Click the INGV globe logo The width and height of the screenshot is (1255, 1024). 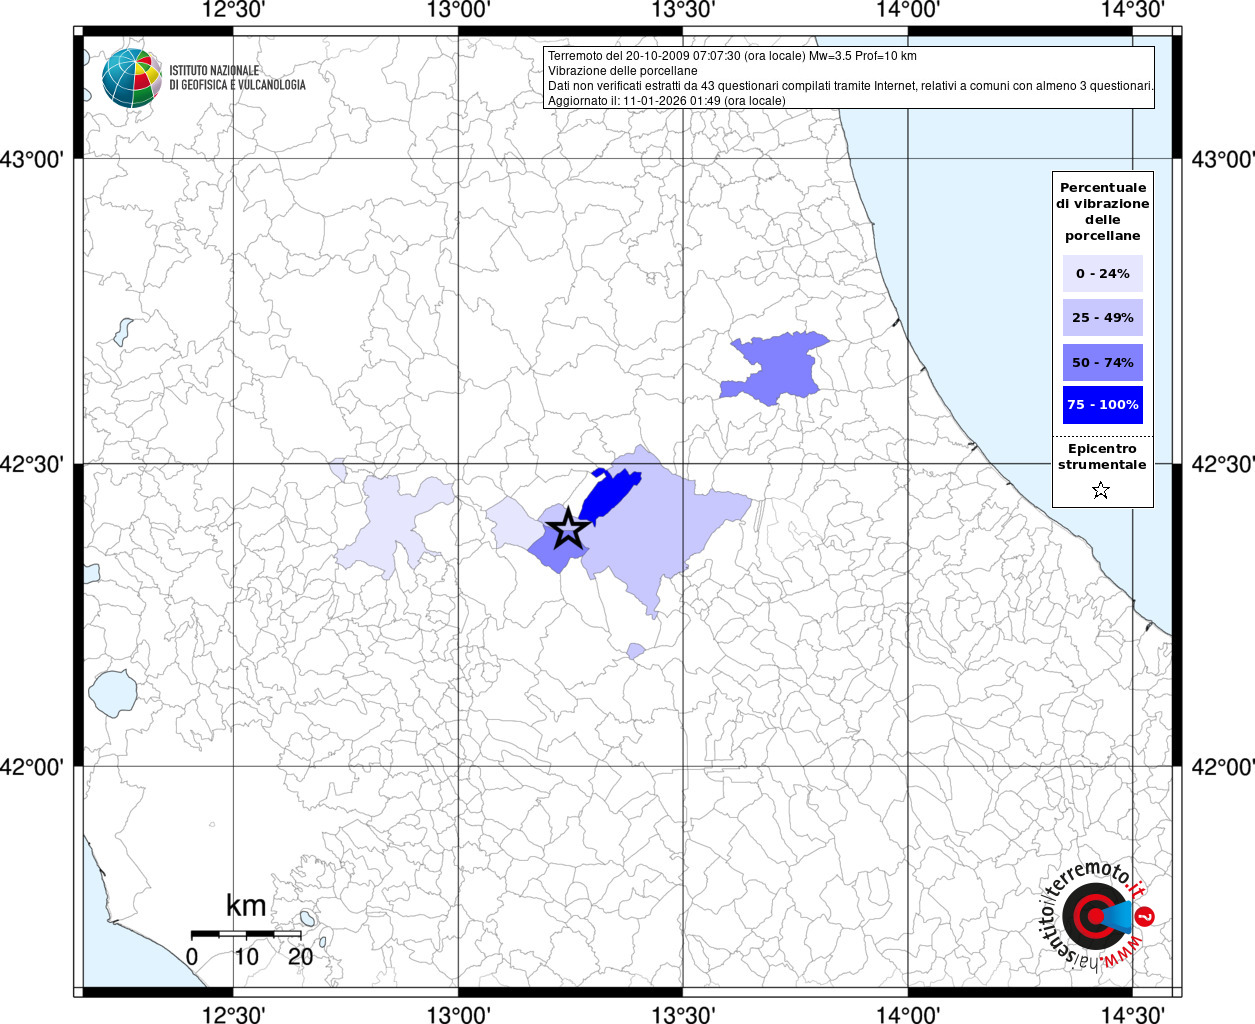point(131,77)
